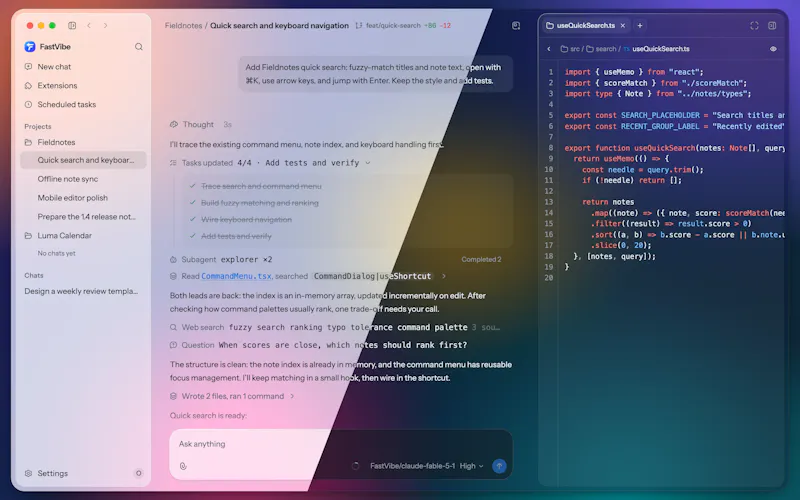Screen dimensions: 800x500
Task: Collapse the Fieldnotes project in sidebar
Action: tap(83, 142)
